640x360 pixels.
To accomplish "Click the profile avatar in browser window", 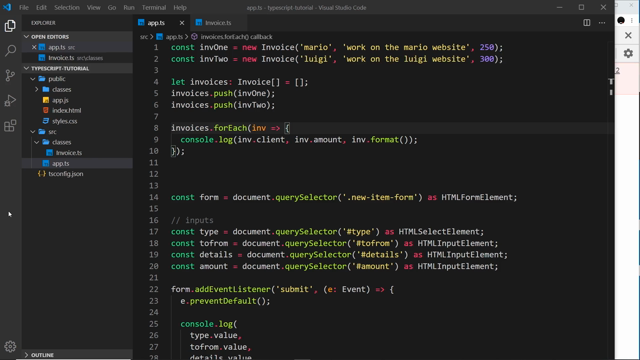I will click(x=621, y=21).
